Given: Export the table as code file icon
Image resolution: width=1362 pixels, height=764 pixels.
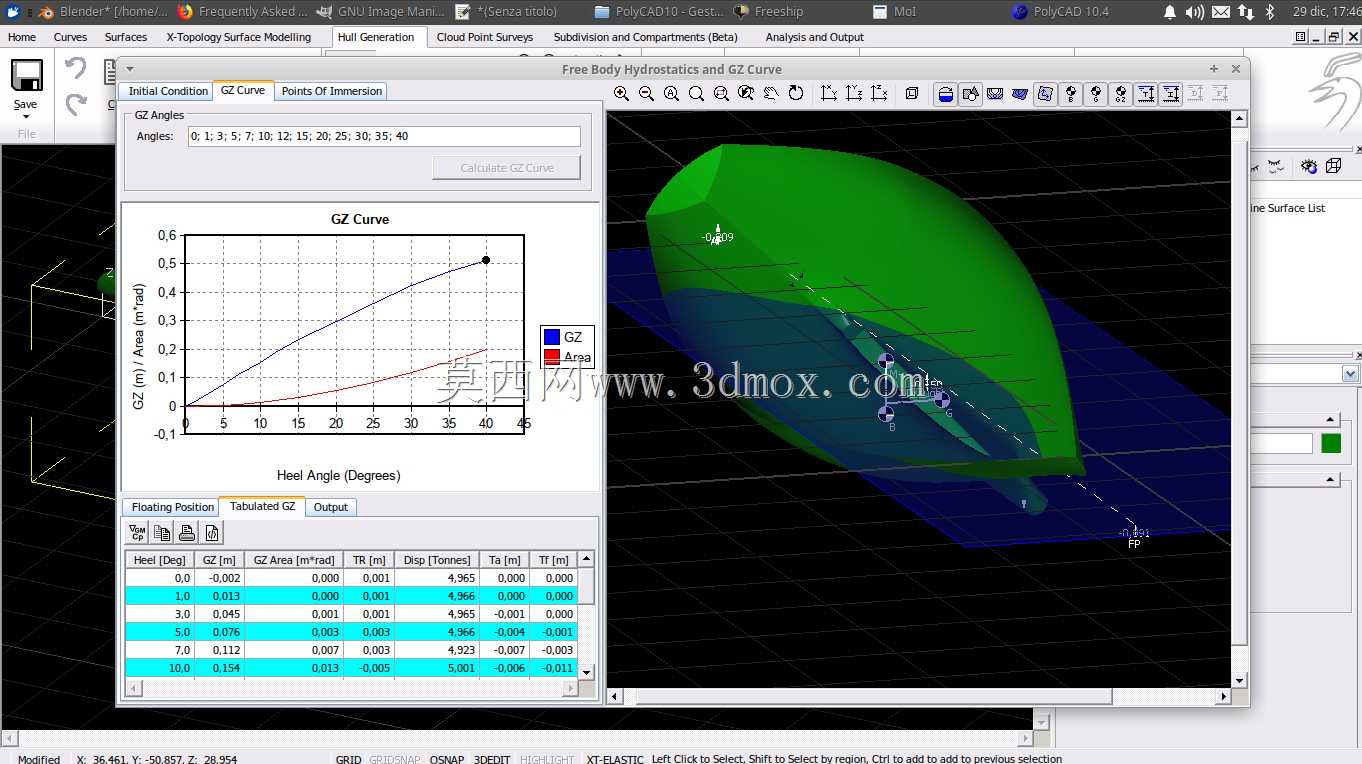Looking at the screenshot, I should tap(212, 533).
